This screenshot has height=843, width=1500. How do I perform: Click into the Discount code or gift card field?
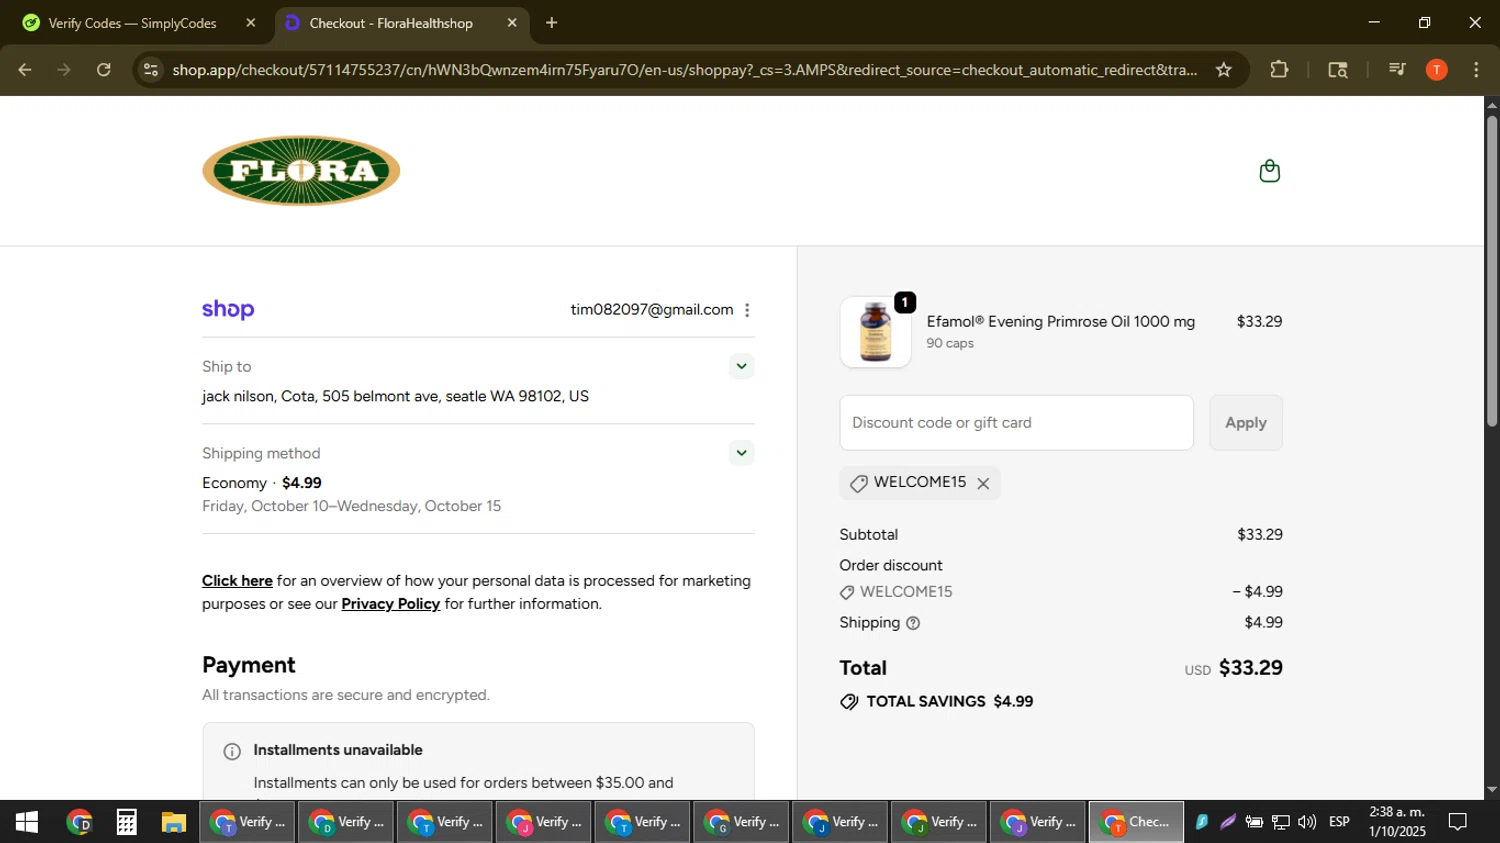(x=1016, y=423)
